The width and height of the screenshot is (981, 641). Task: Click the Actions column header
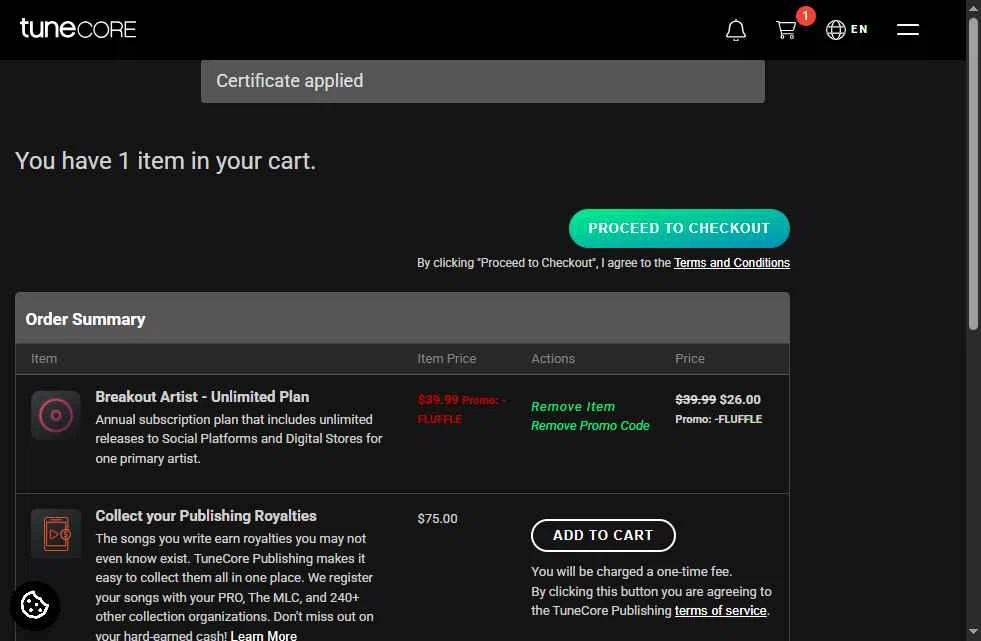553,359
